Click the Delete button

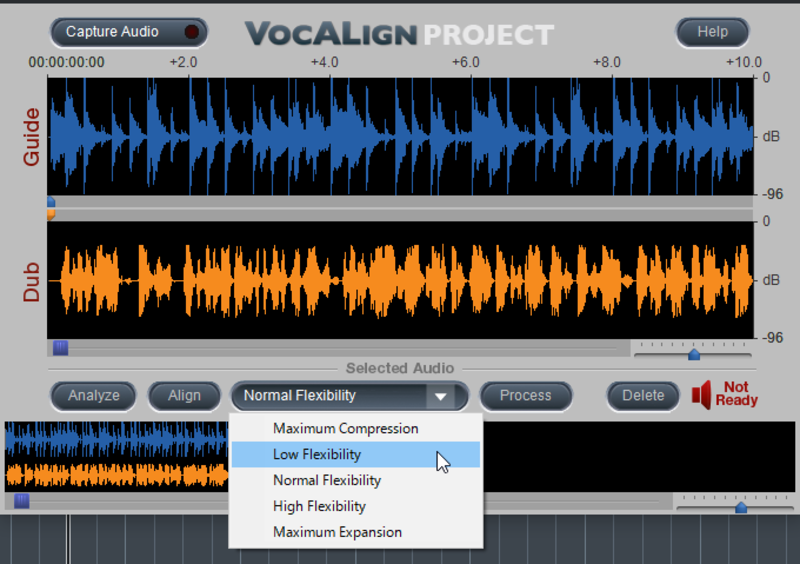pyautogui.click(x=643, y=396)
